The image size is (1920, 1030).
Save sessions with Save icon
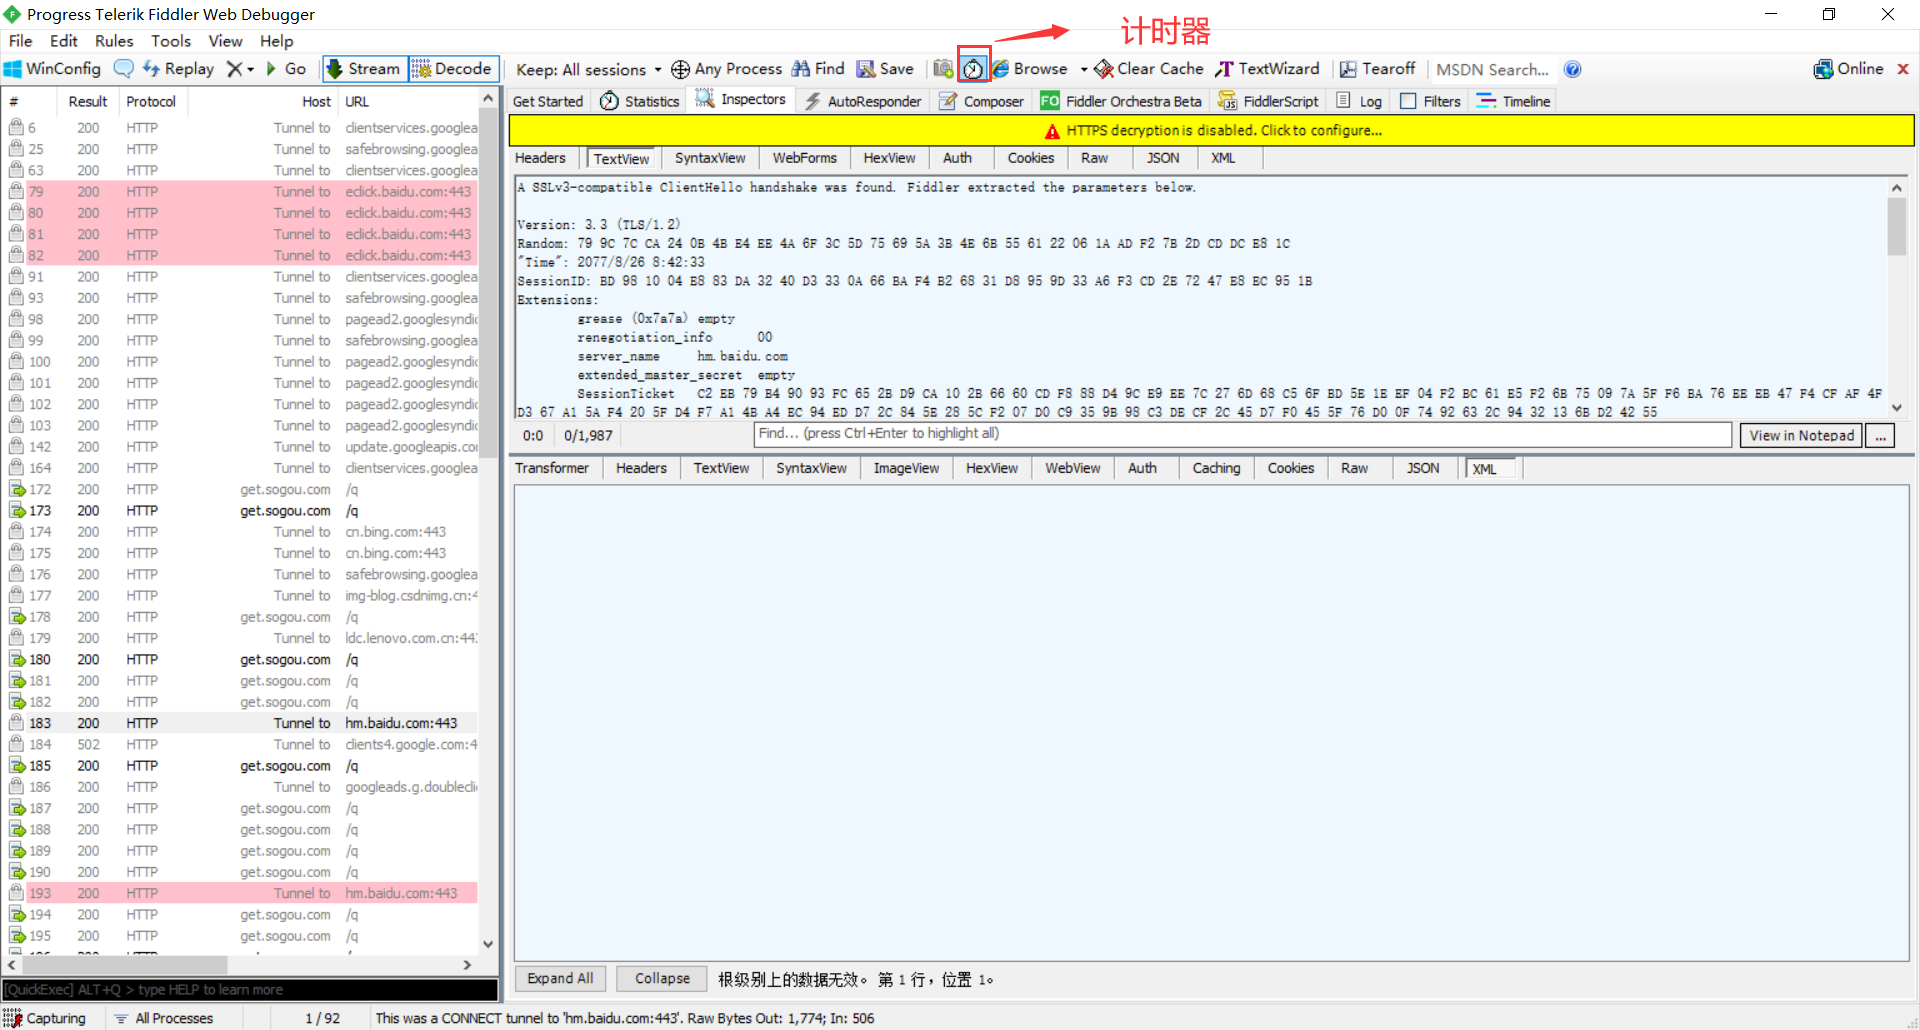pos(885,69)
